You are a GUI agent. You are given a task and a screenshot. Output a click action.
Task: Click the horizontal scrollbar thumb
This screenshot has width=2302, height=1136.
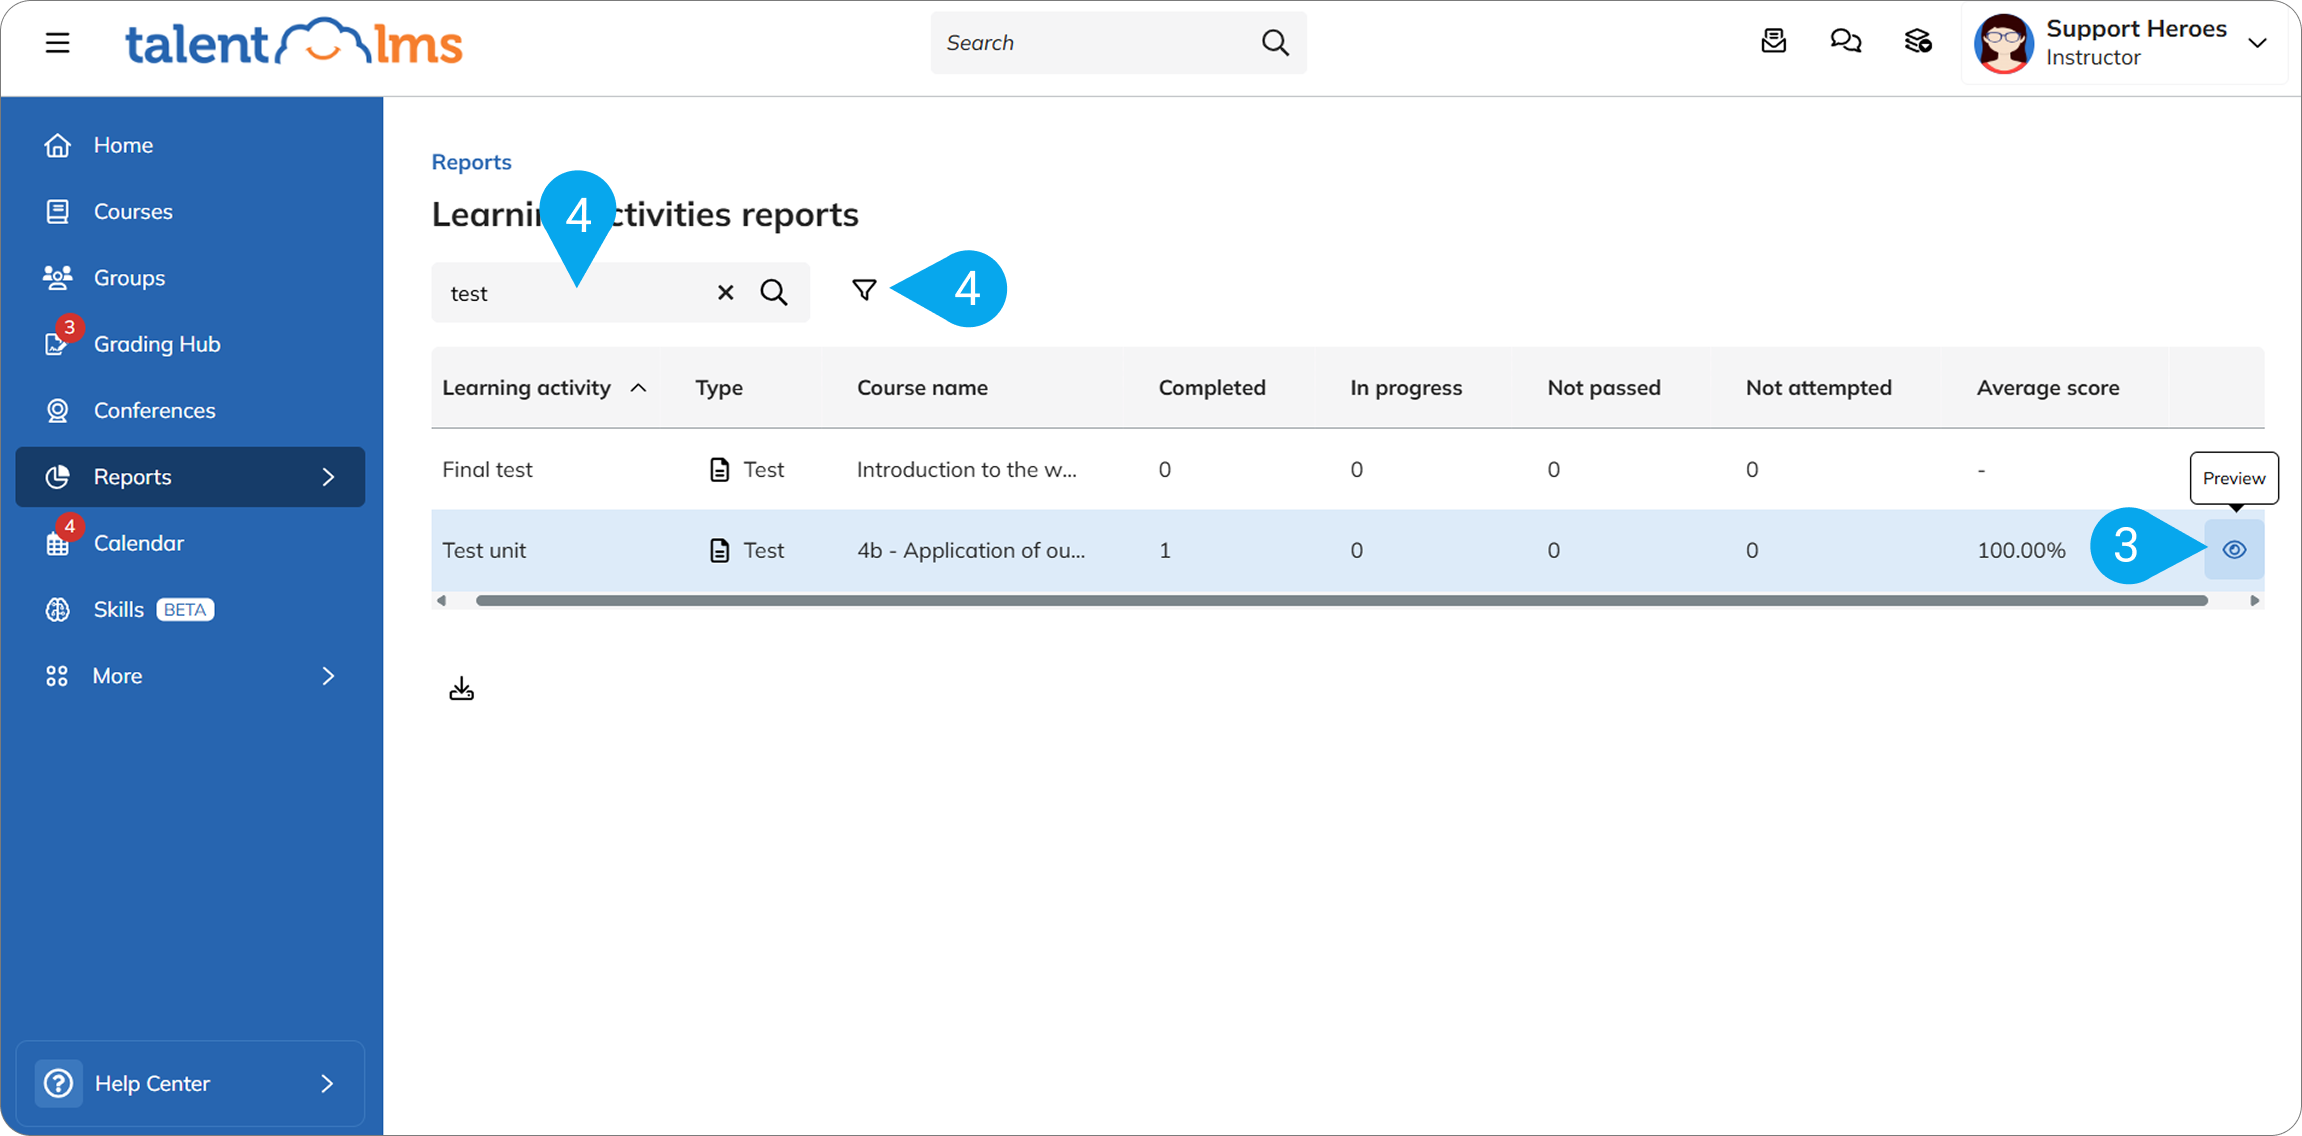point(1342,600)
